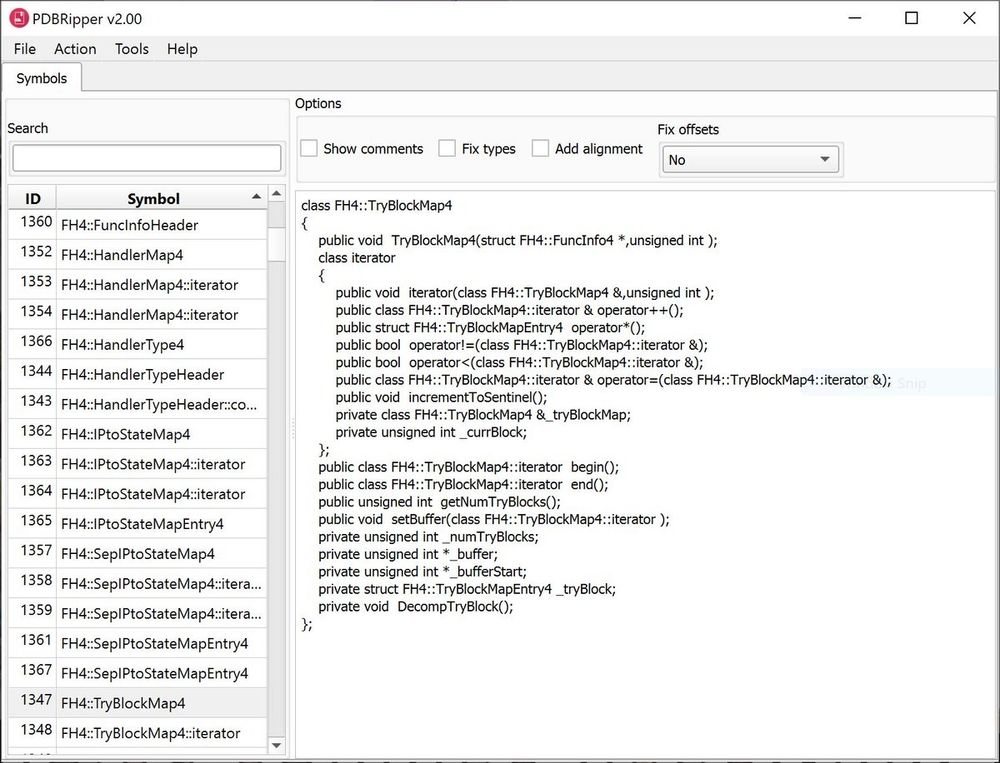Select the Symbols tab

pos(41,78)
